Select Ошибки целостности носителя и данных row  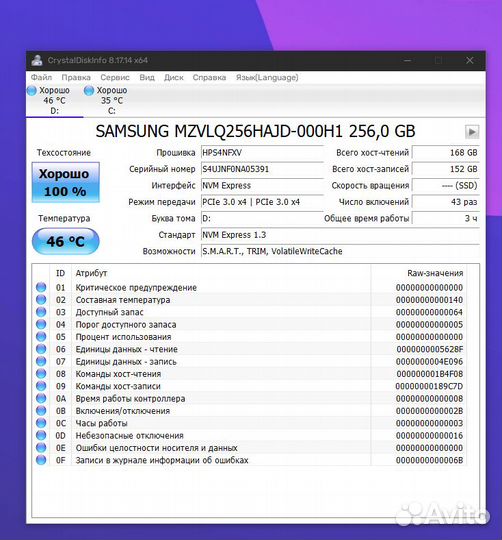pyautogui.click(x=249, y=448)
